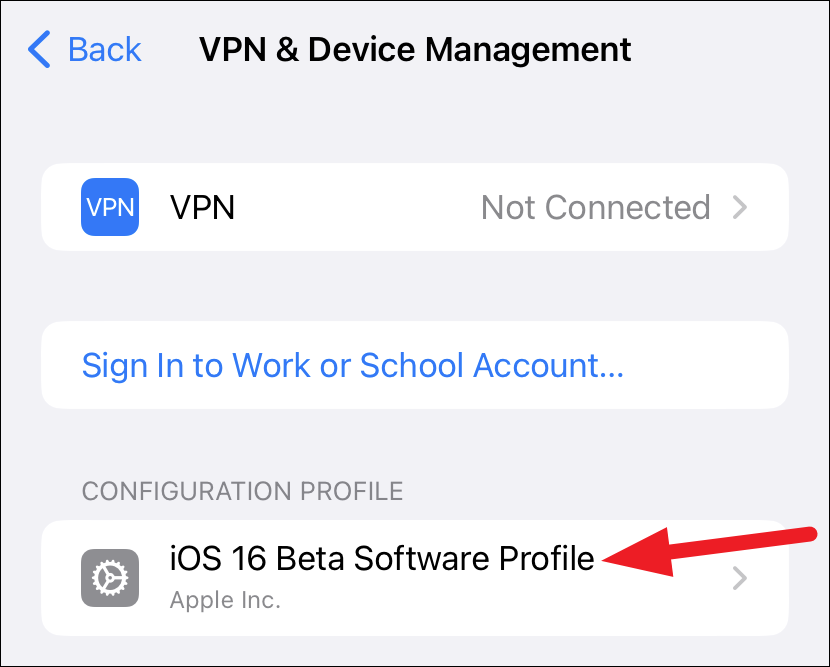Tap the Not Connected status text

pos(596,207)
